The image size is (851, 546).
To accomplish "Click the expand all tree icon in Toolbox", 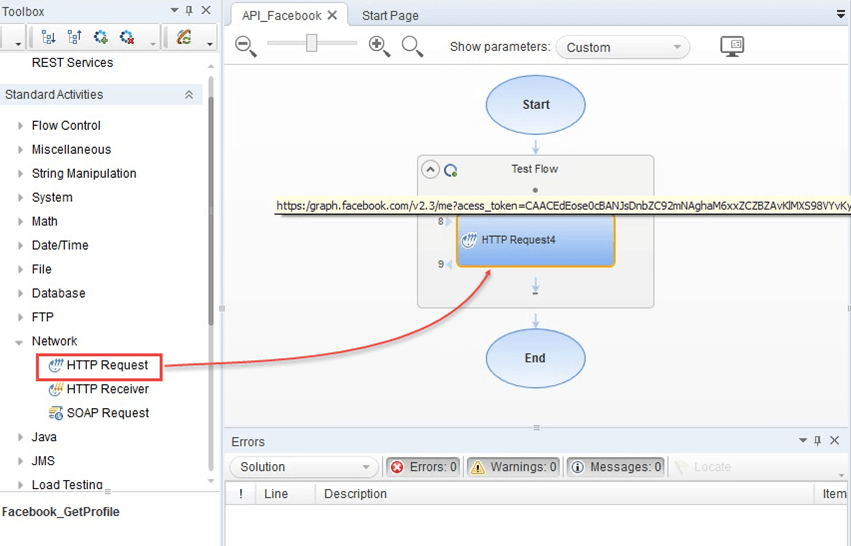I will point(48,38).
